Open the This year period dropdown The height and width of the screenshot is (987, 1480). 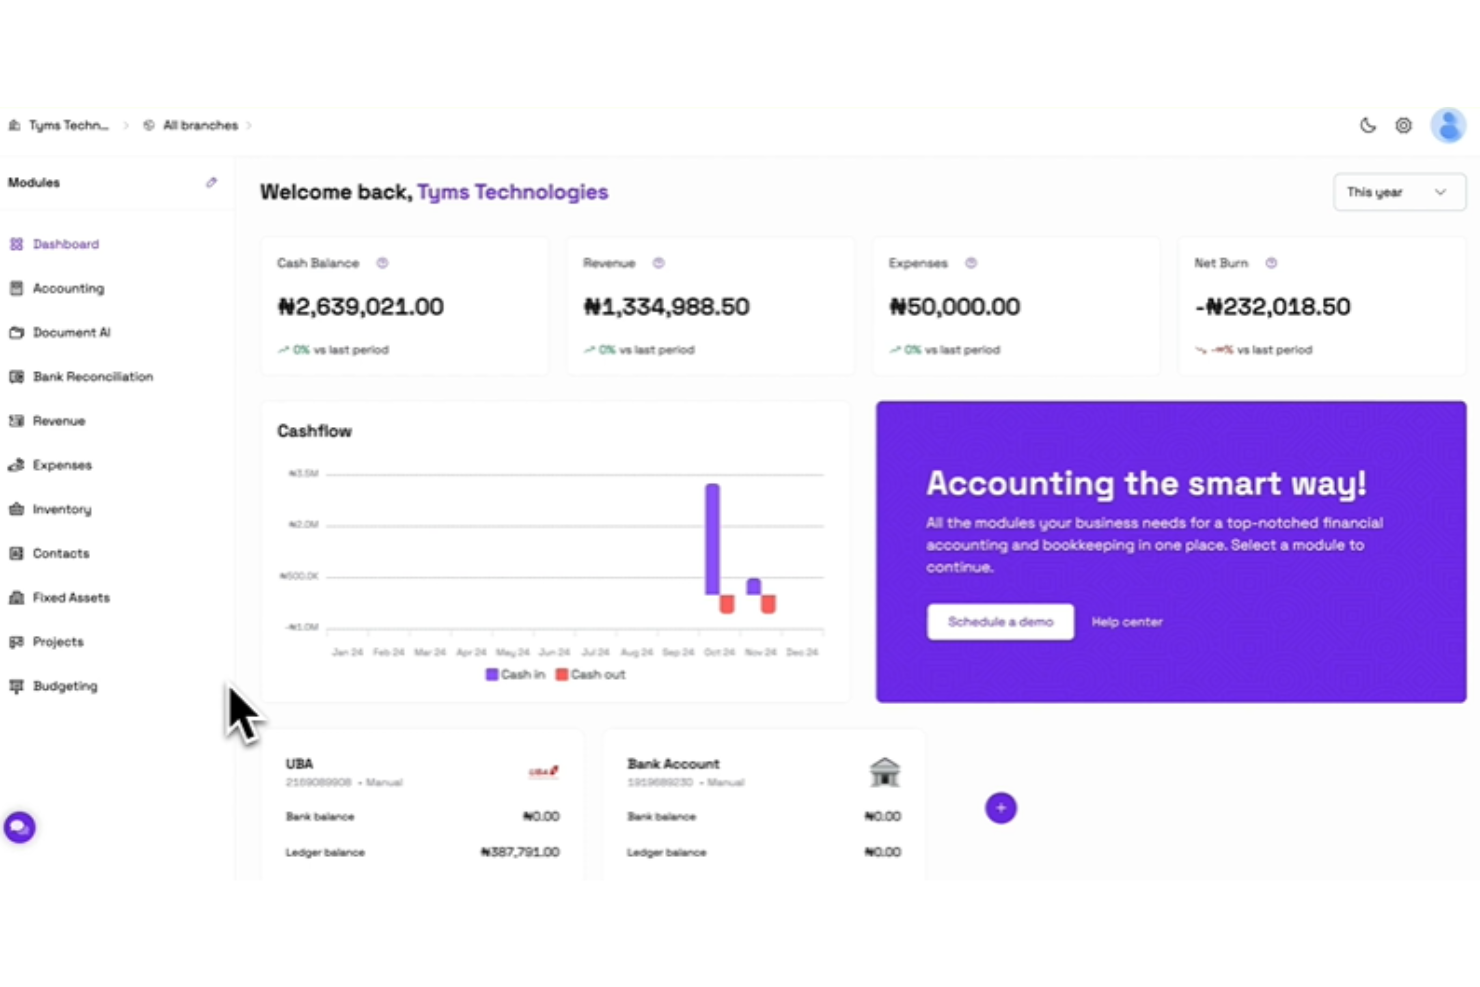click(x=1399, y=192)
